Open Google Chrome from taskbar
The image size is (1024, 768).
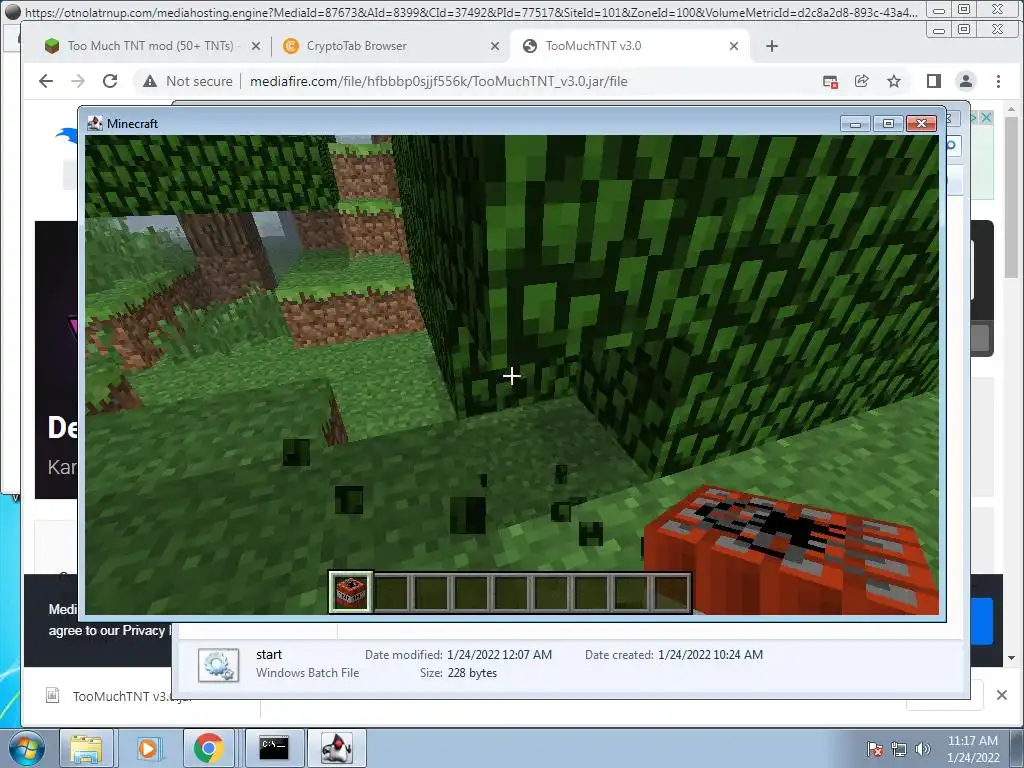209,748
